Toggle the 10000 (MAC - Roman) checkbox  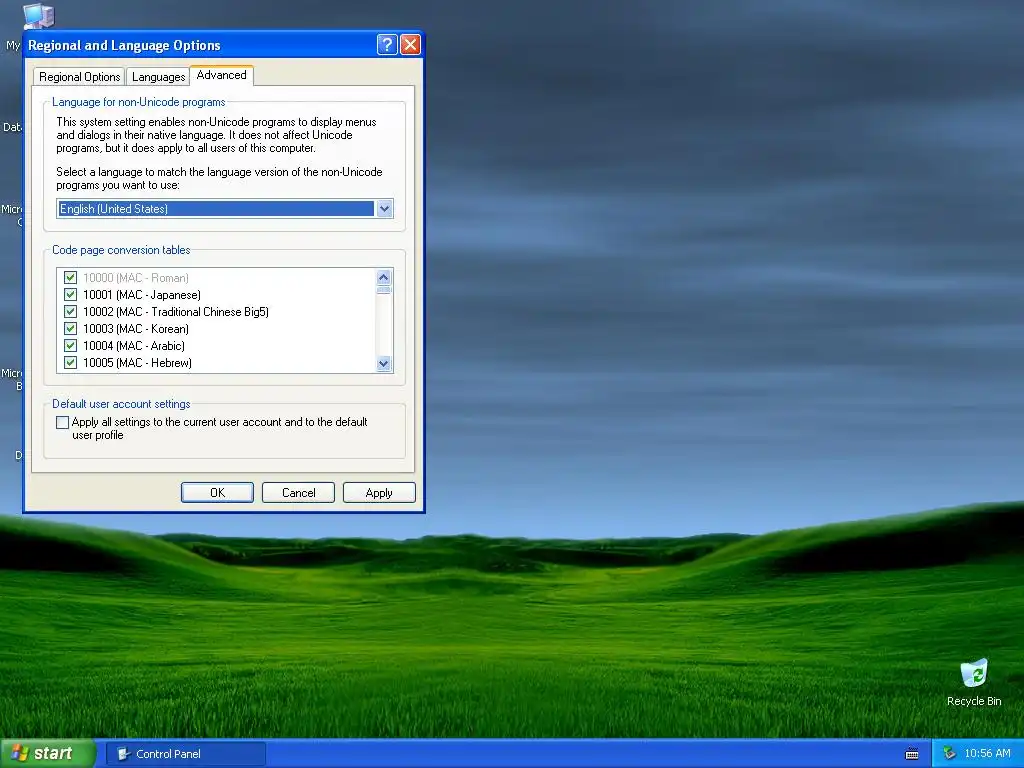(71, 278)
